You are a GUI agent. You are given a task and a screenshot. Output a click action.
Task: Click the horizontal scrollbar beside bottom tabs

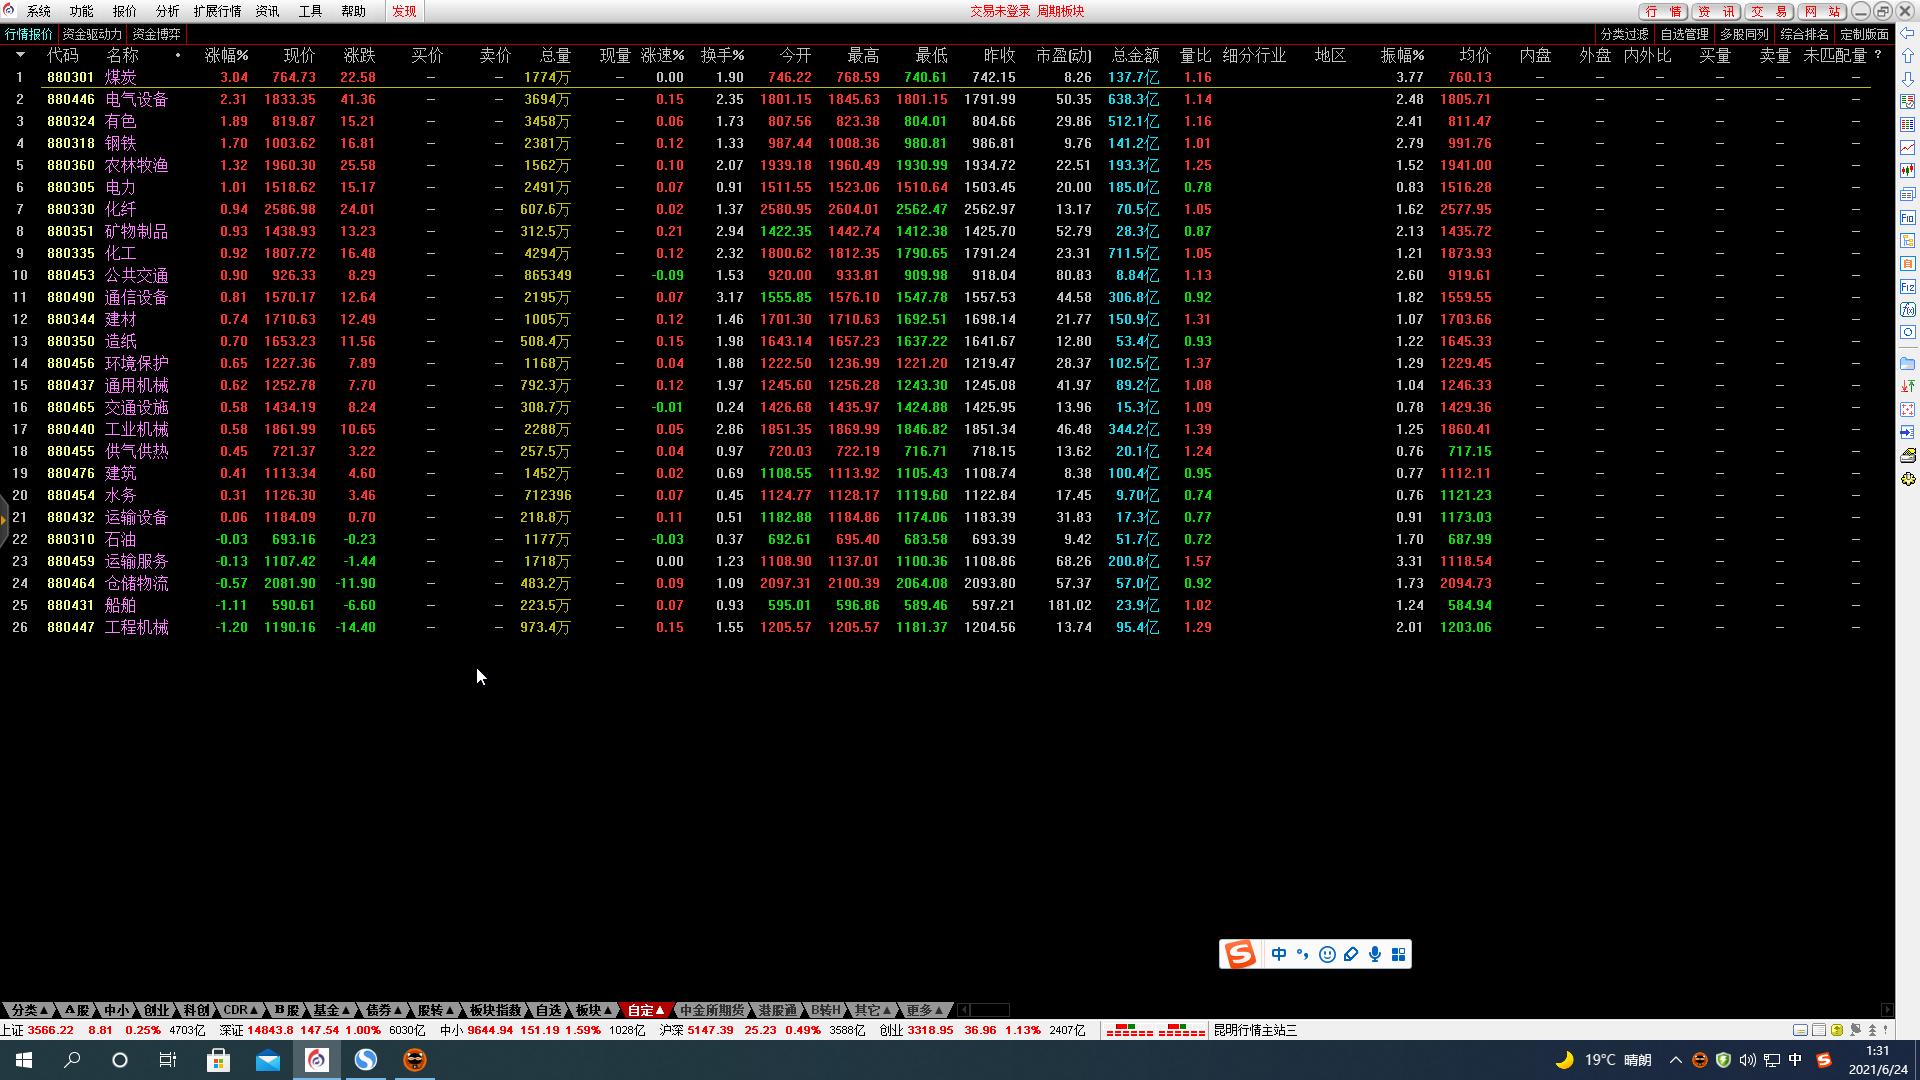pos(990,1010)
